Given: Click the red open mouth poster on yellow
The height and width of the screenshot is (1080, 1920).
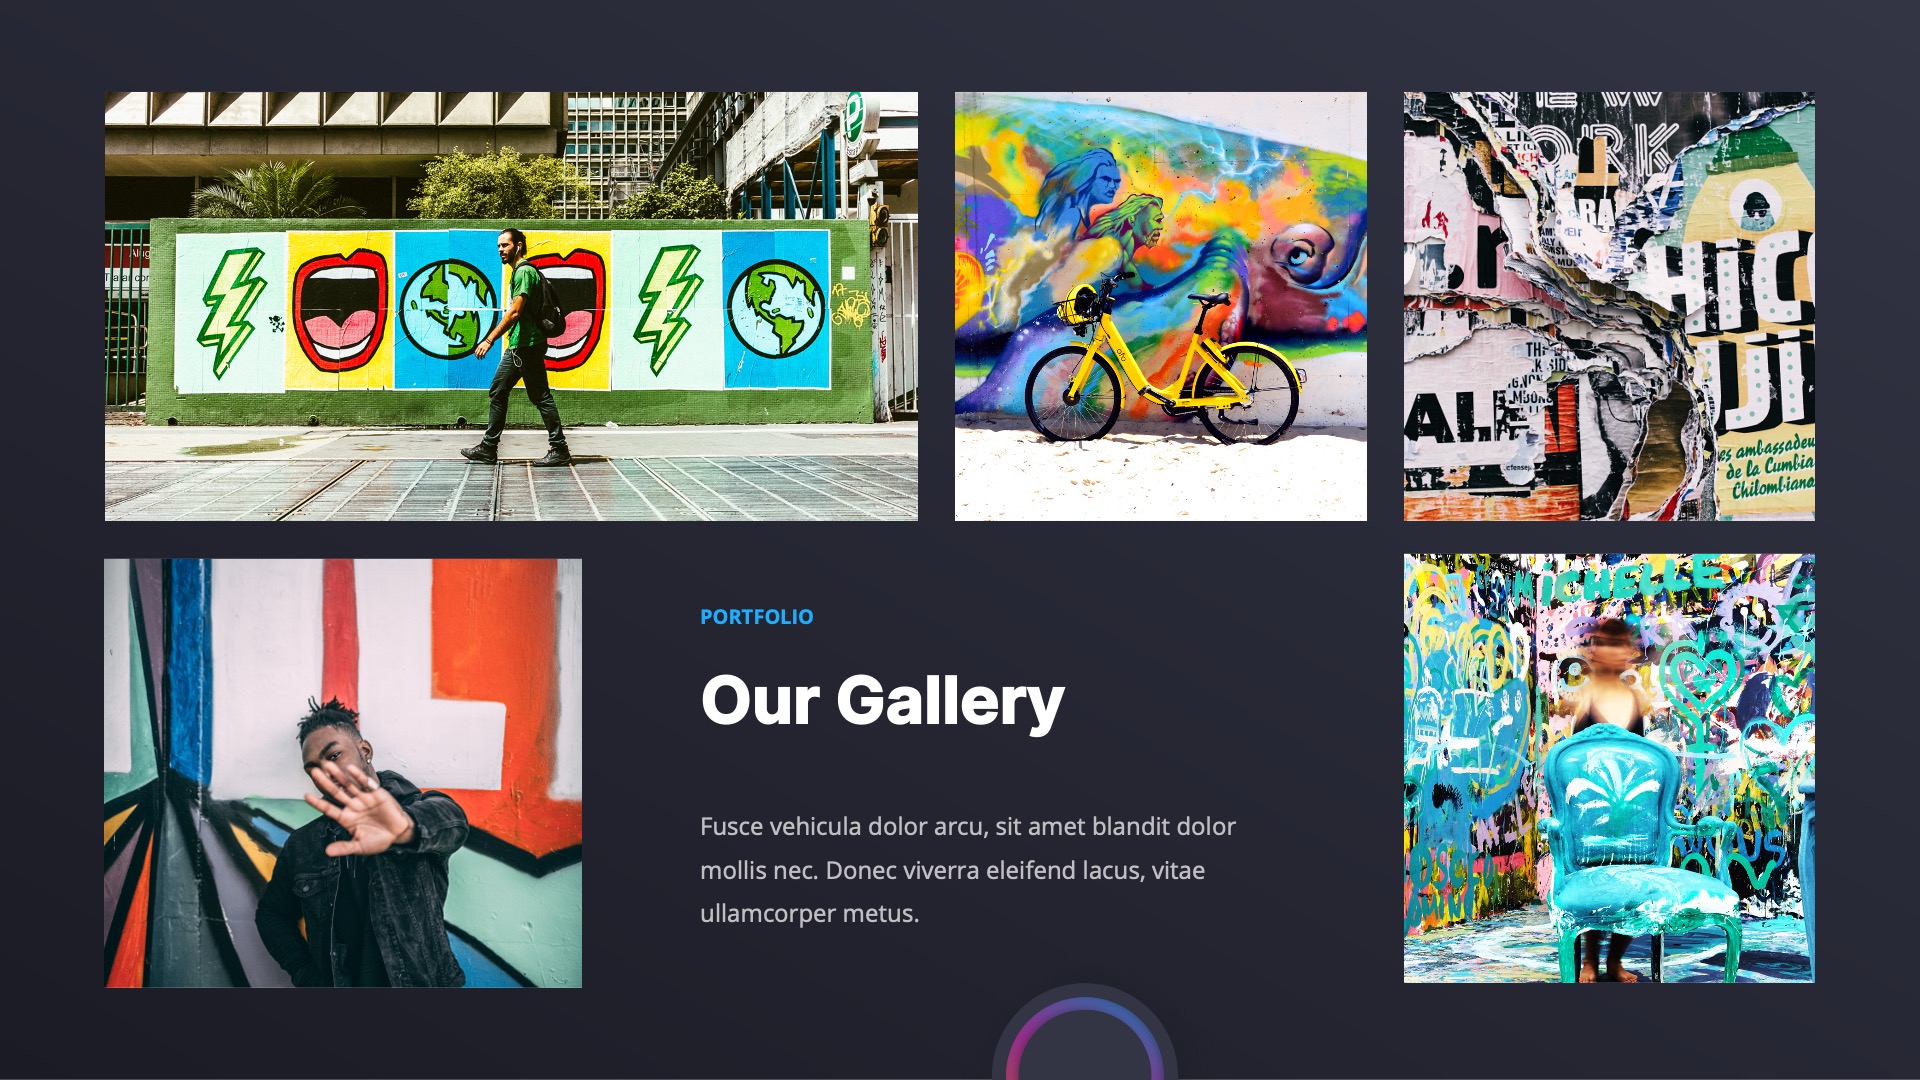Looking at the screenshot, I should 339,312.
